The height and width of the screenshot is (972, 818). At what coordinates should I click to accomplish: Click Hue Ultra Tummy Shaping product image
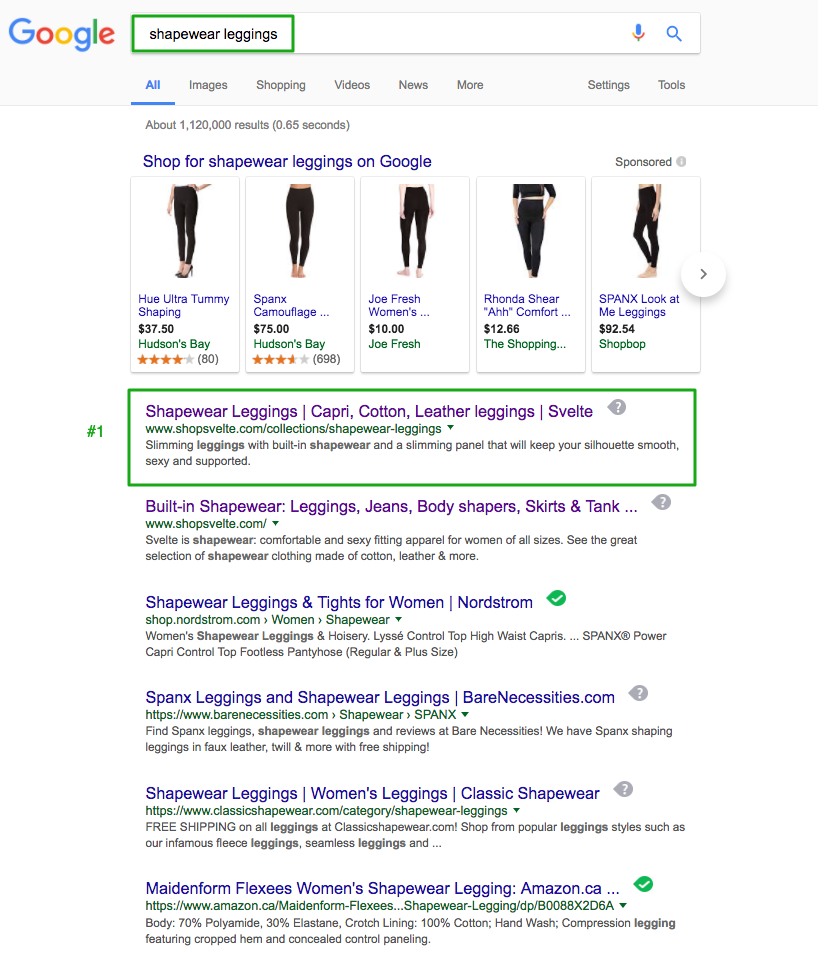[185, 231]
